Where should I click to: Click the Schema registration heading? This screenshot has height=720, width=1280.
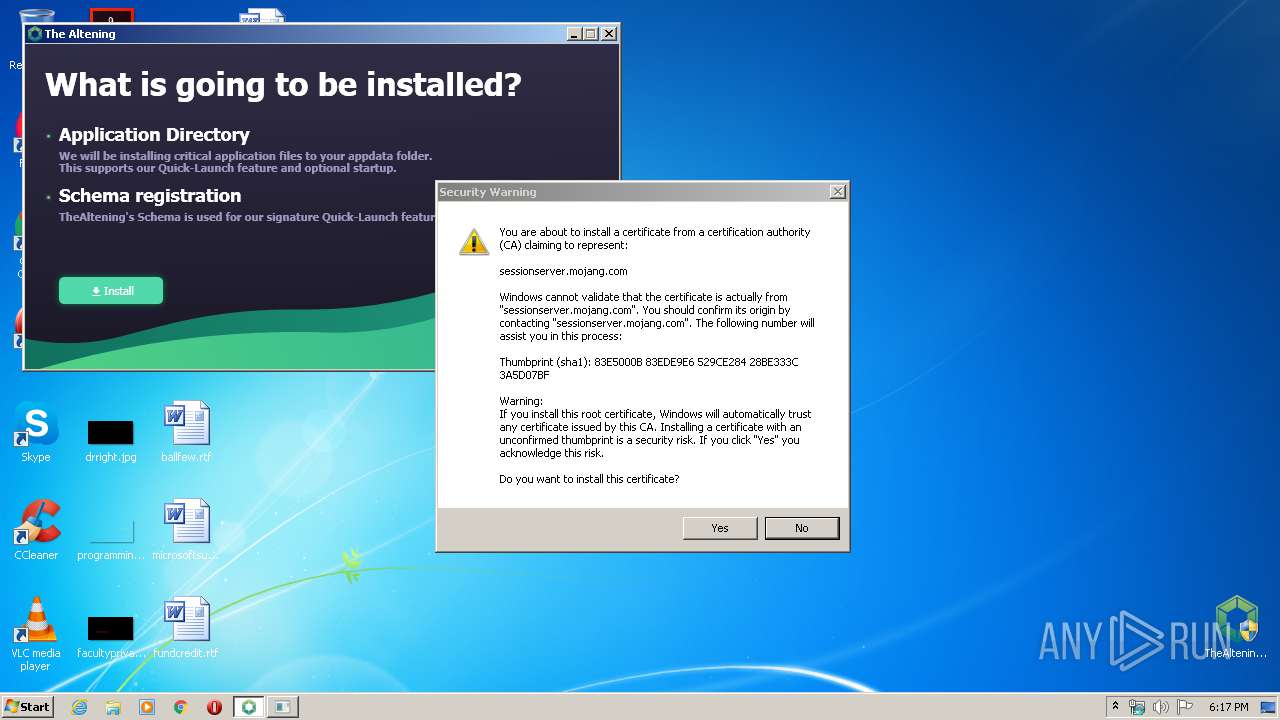point(150,195)
